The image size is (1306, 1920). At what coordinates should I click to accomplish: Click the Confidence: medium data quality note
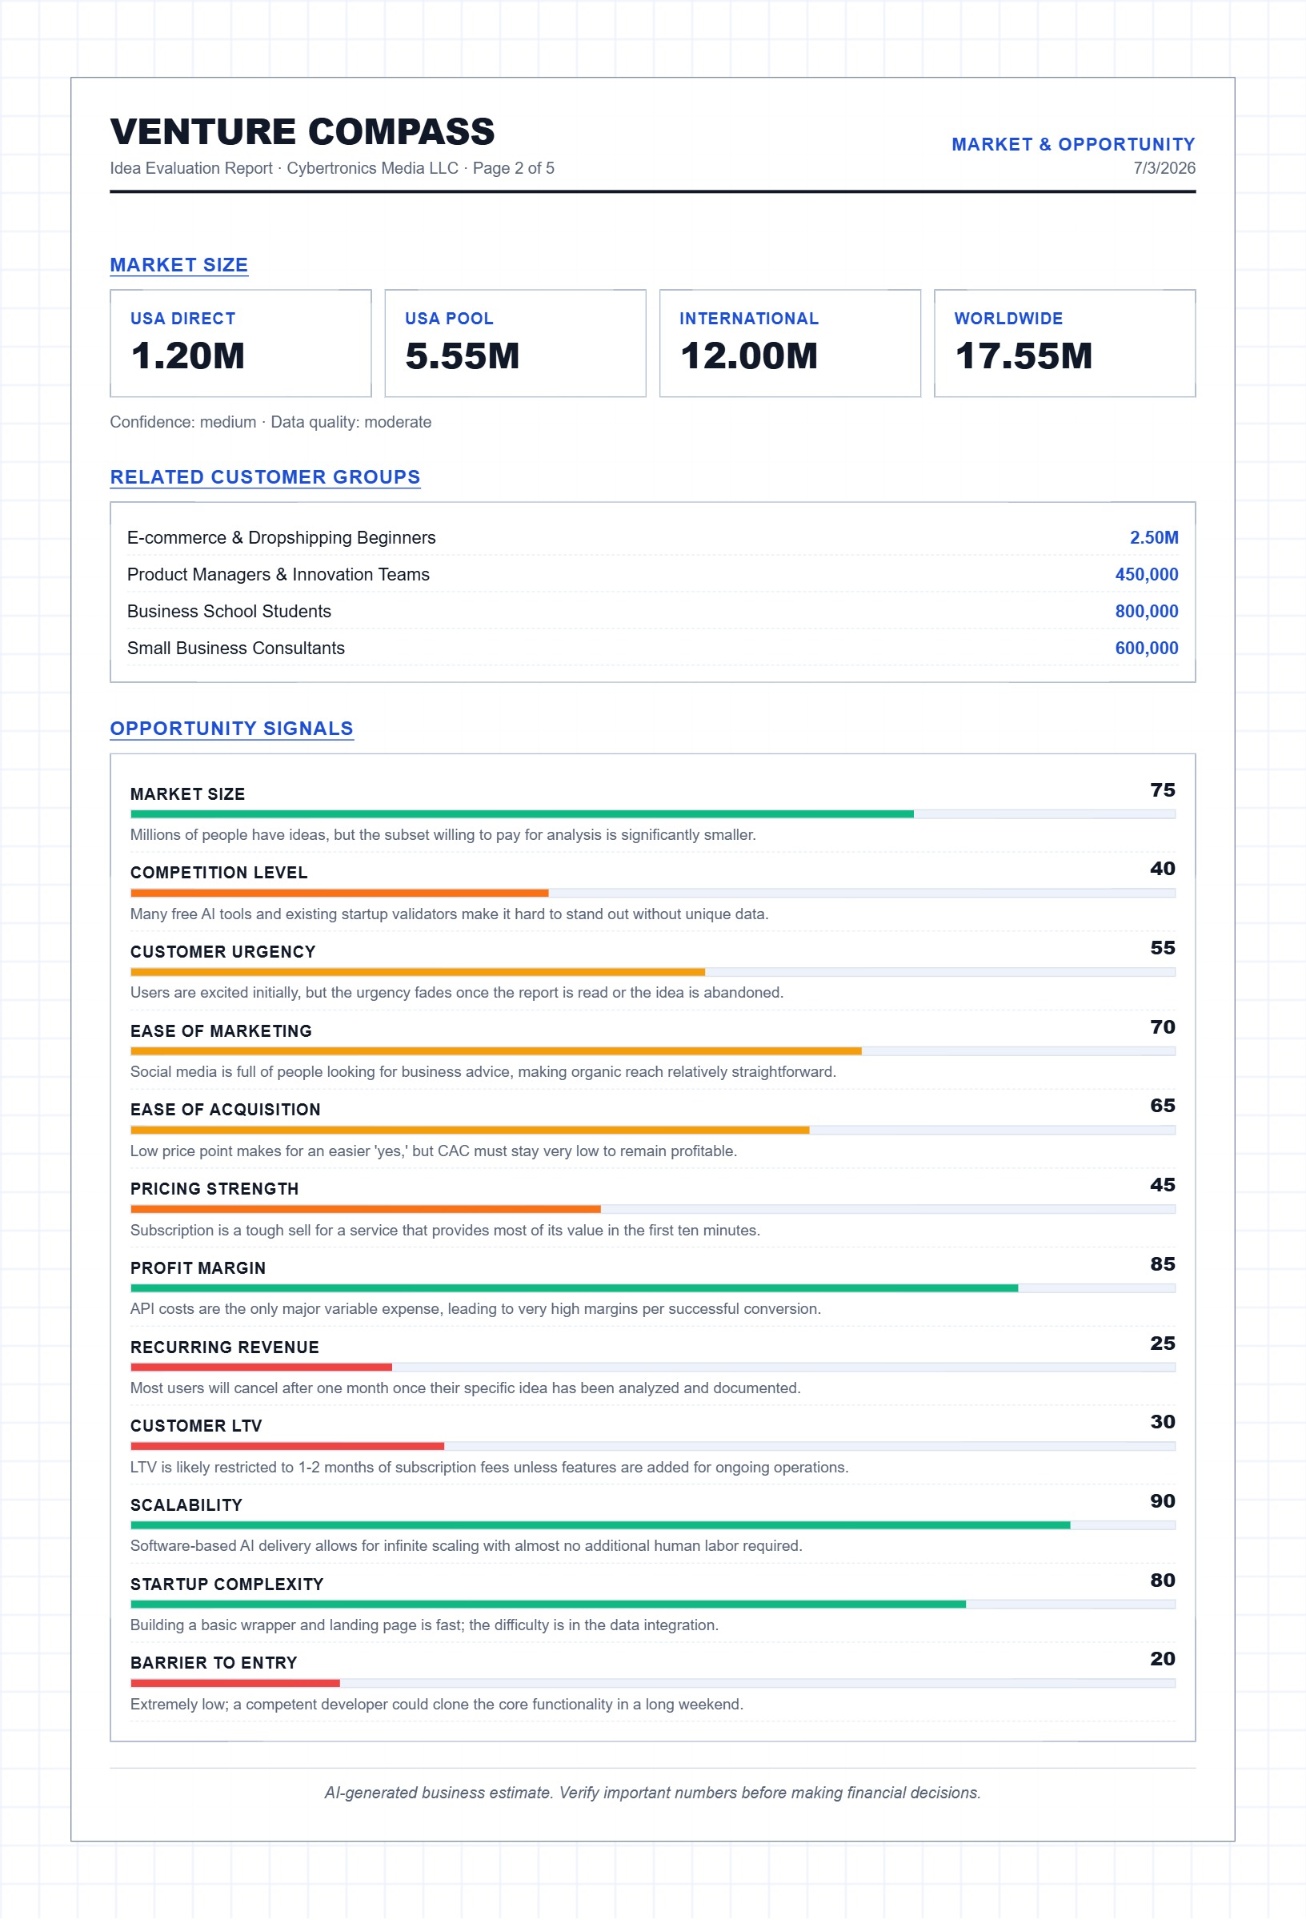click(271, 422)
